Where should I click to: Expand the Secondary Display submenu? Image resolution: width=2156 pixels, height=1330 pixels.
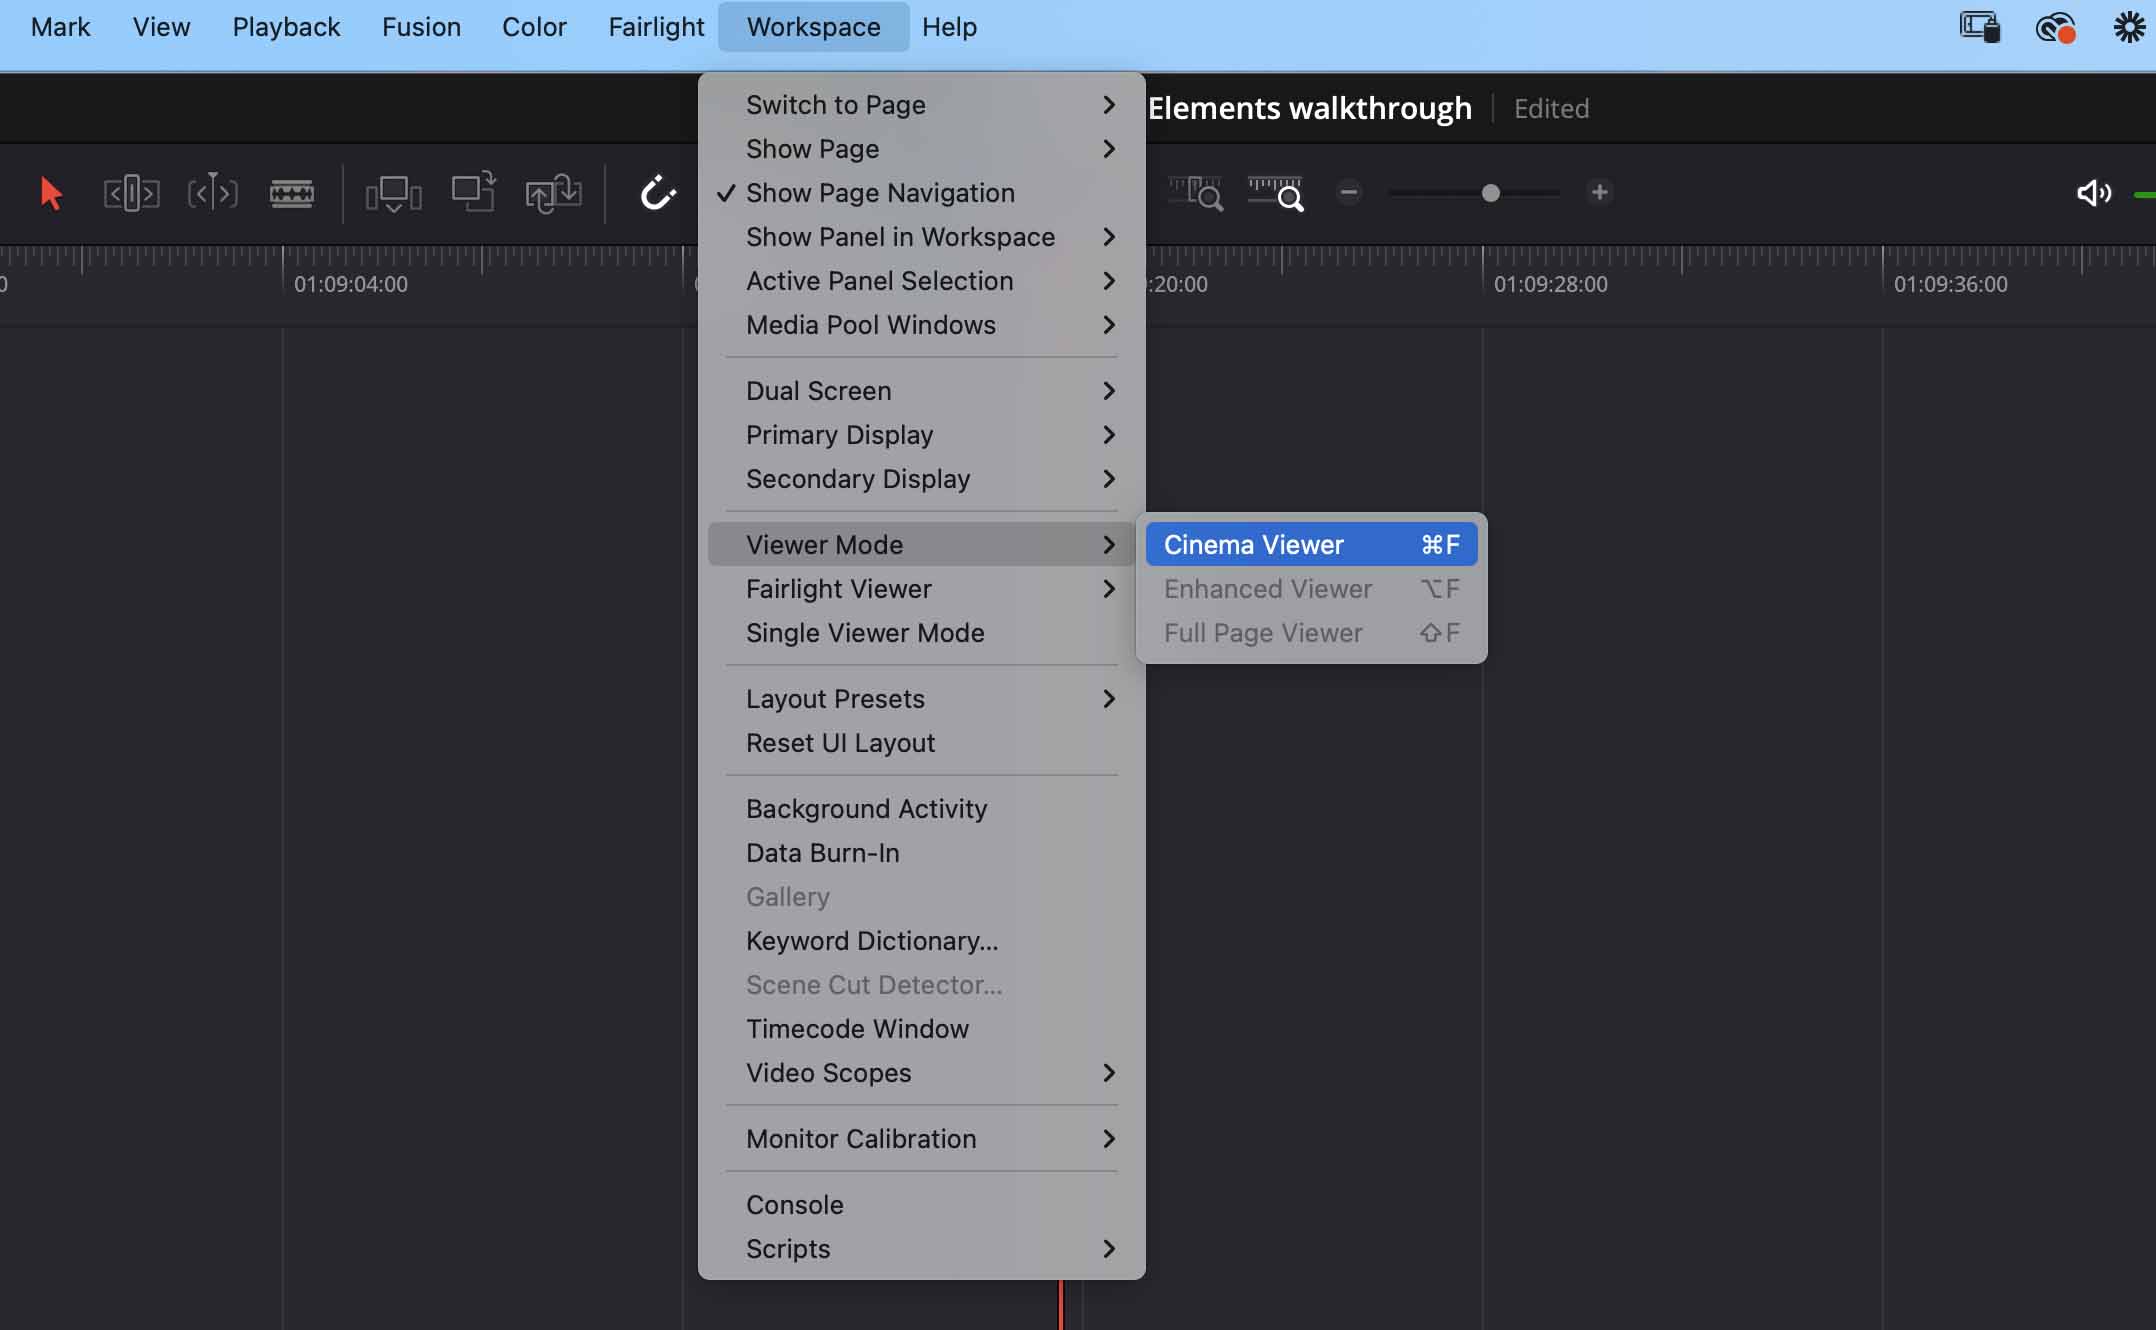(x=921, y=479)
